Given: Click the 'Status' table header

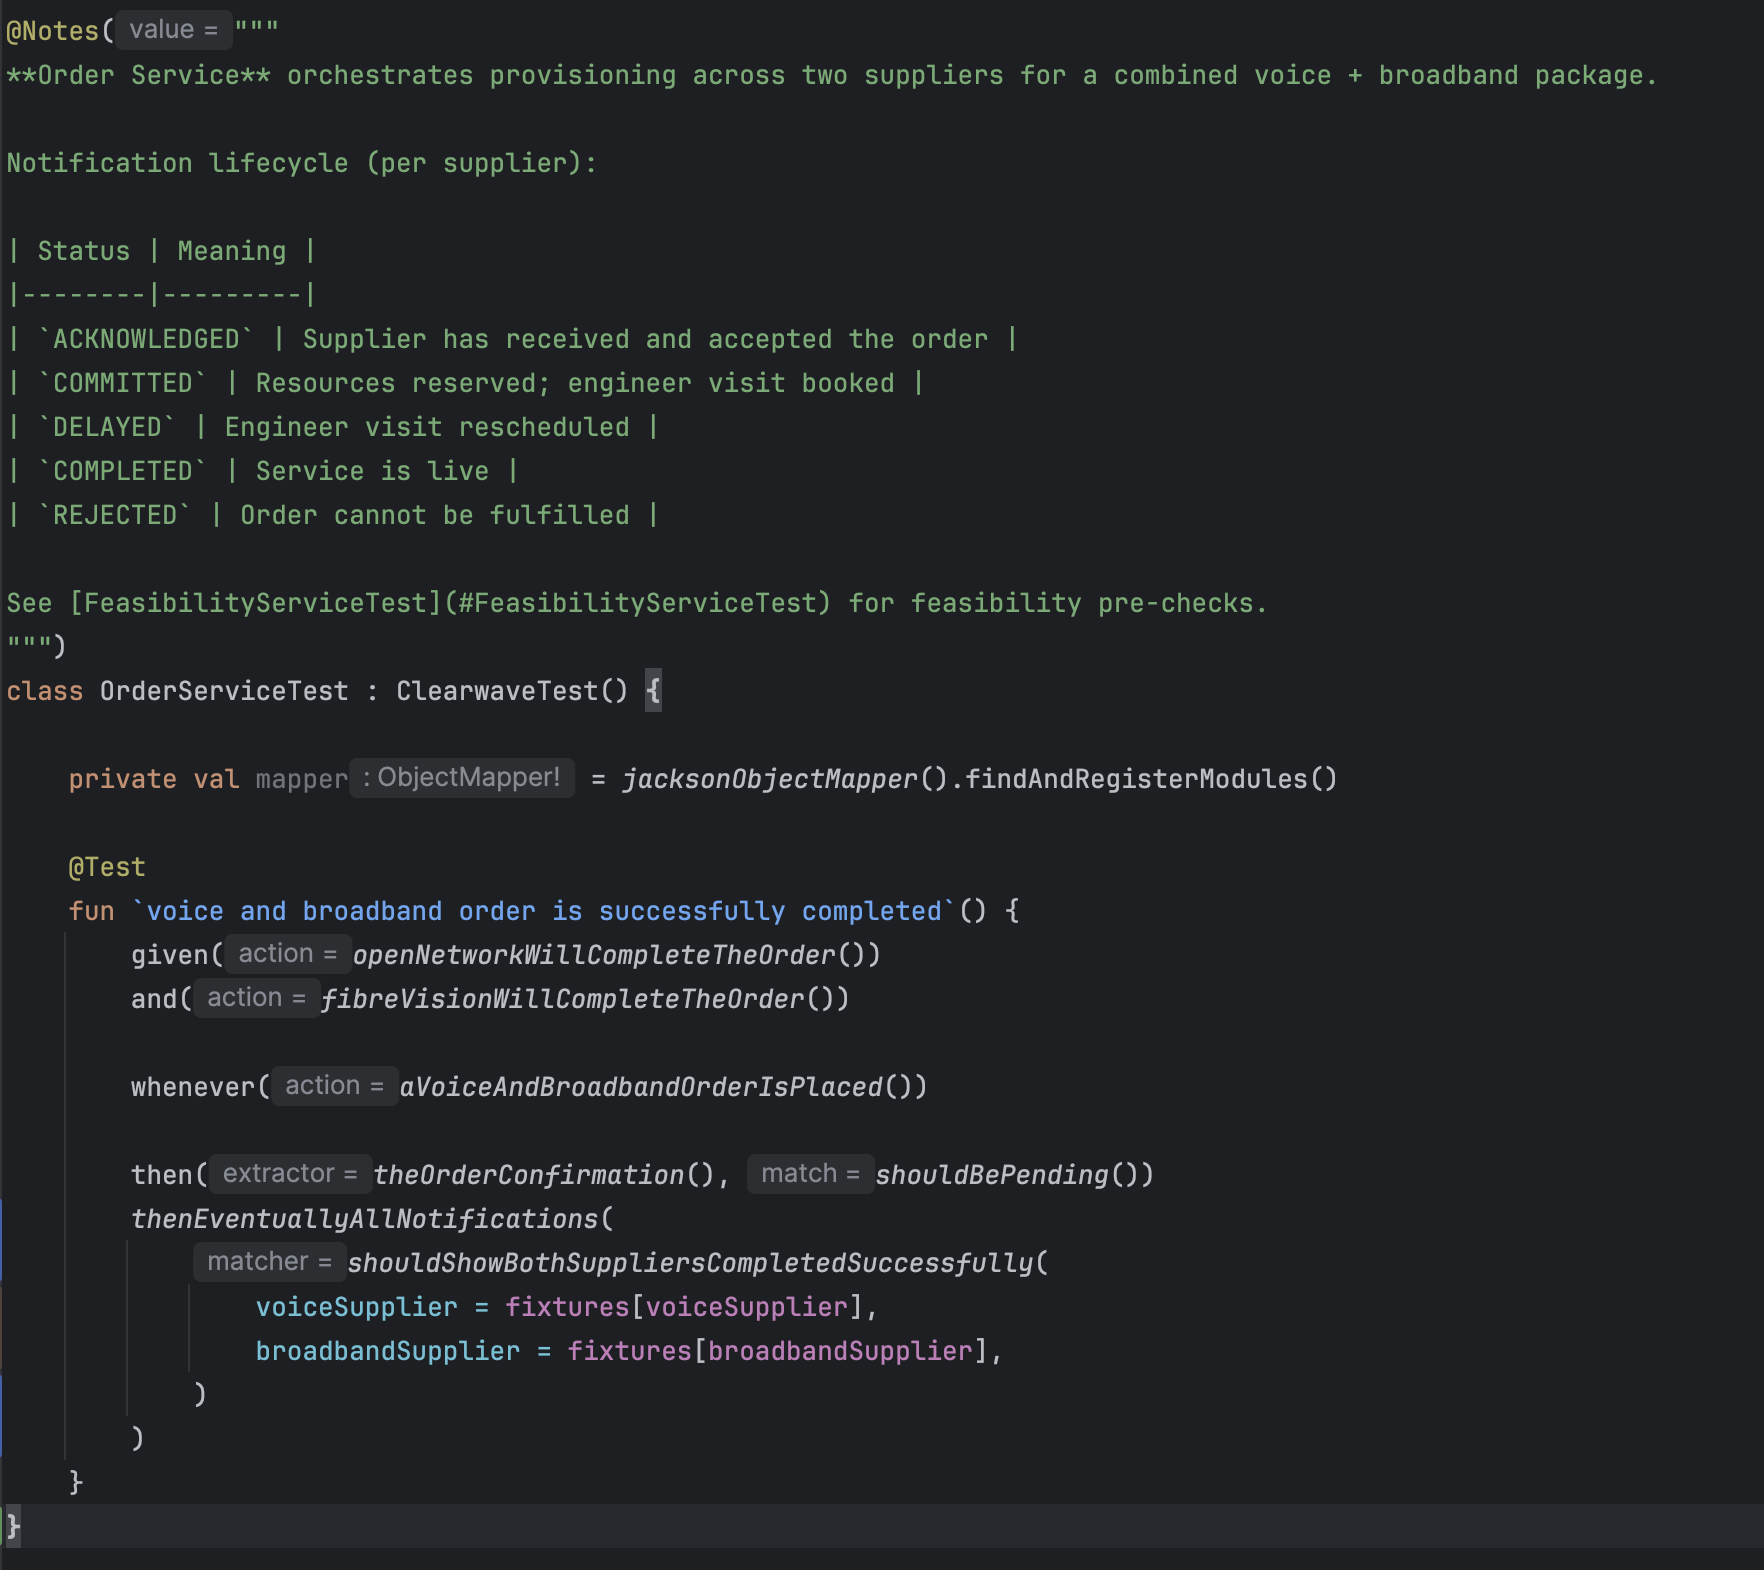Looking at the screenshot, I should [84, 251].
